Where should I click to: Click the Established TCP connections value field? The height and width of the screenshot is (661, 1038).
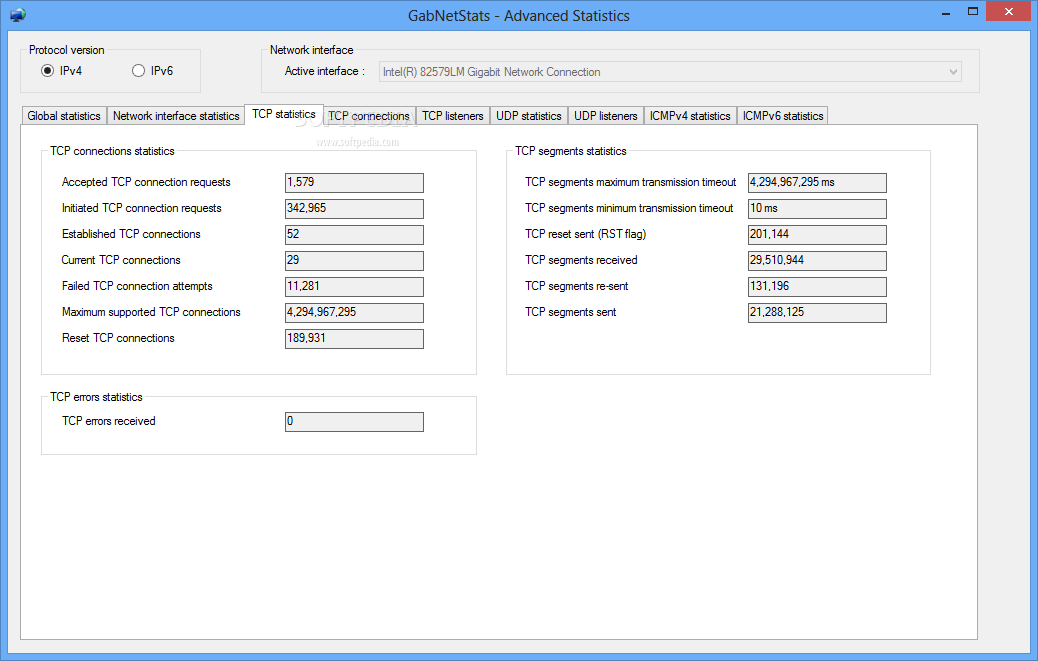pyautogui.click(x=354, y=234)
